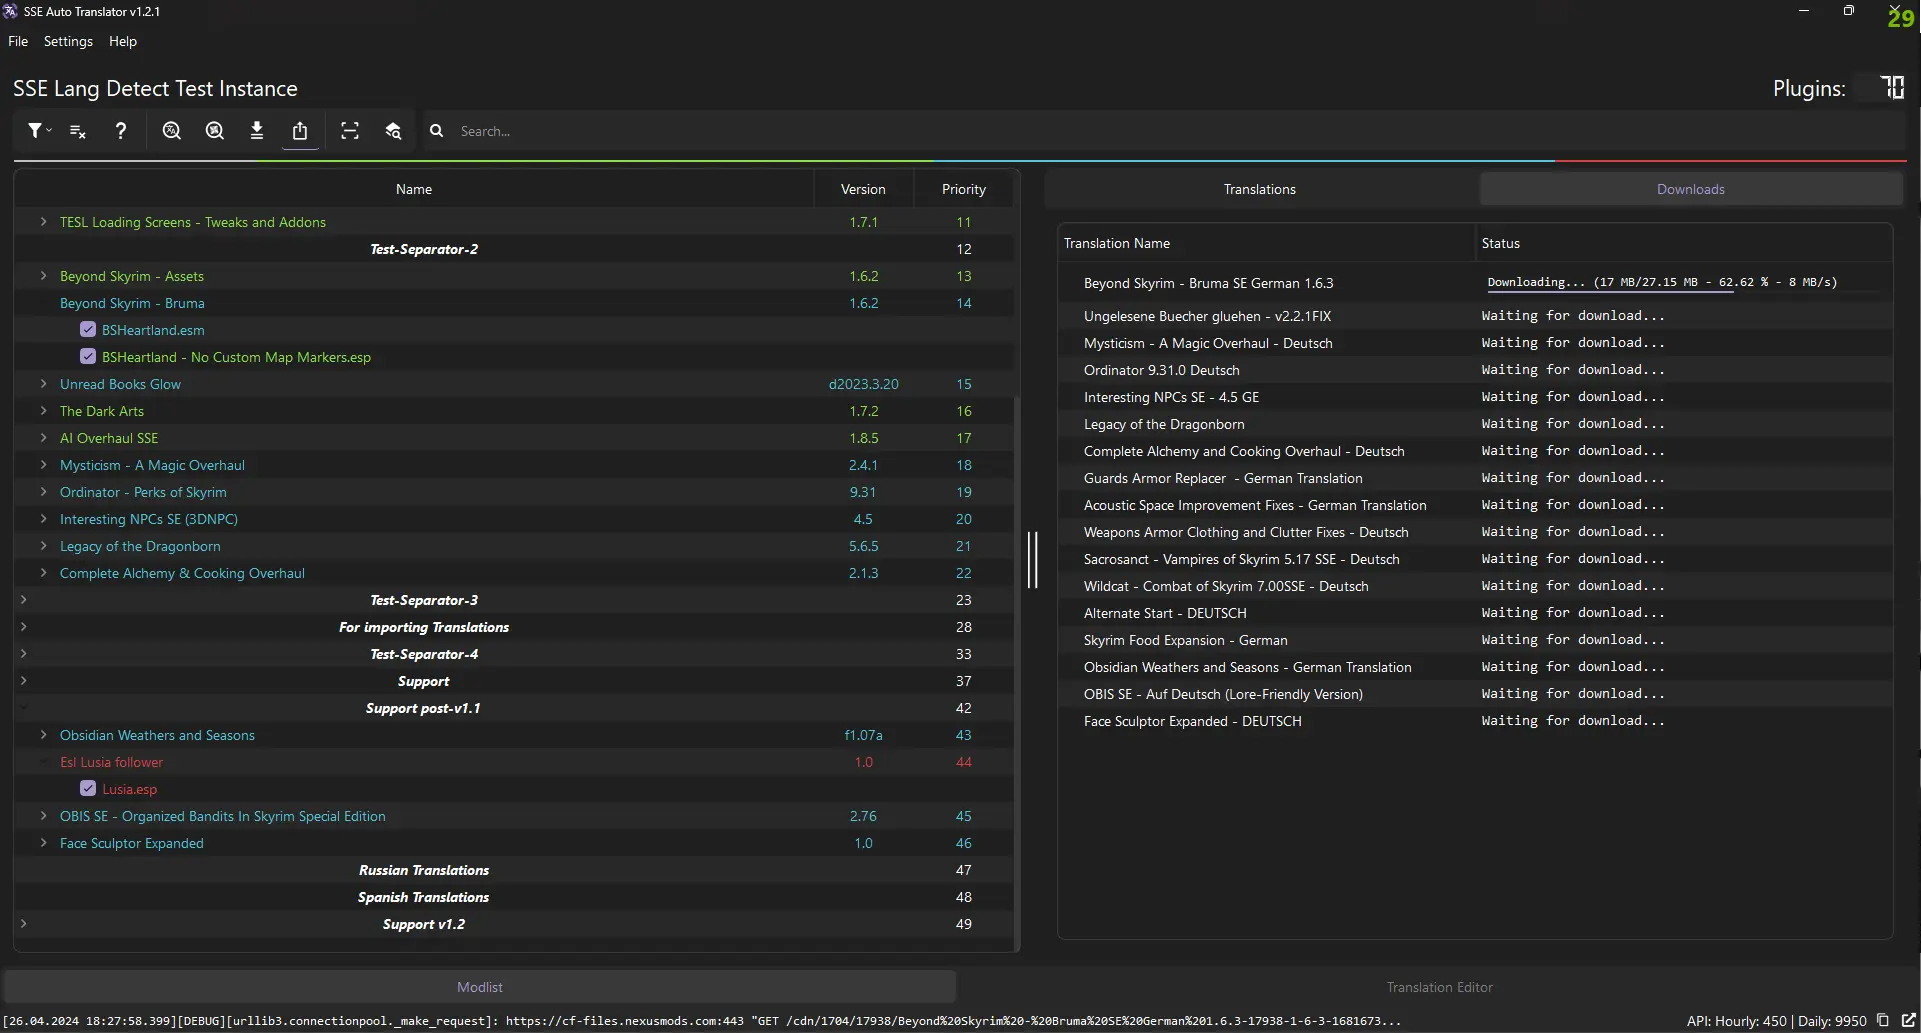Open the File menu
Viewport: 1921px width, 1033px height.
(18, 41)
